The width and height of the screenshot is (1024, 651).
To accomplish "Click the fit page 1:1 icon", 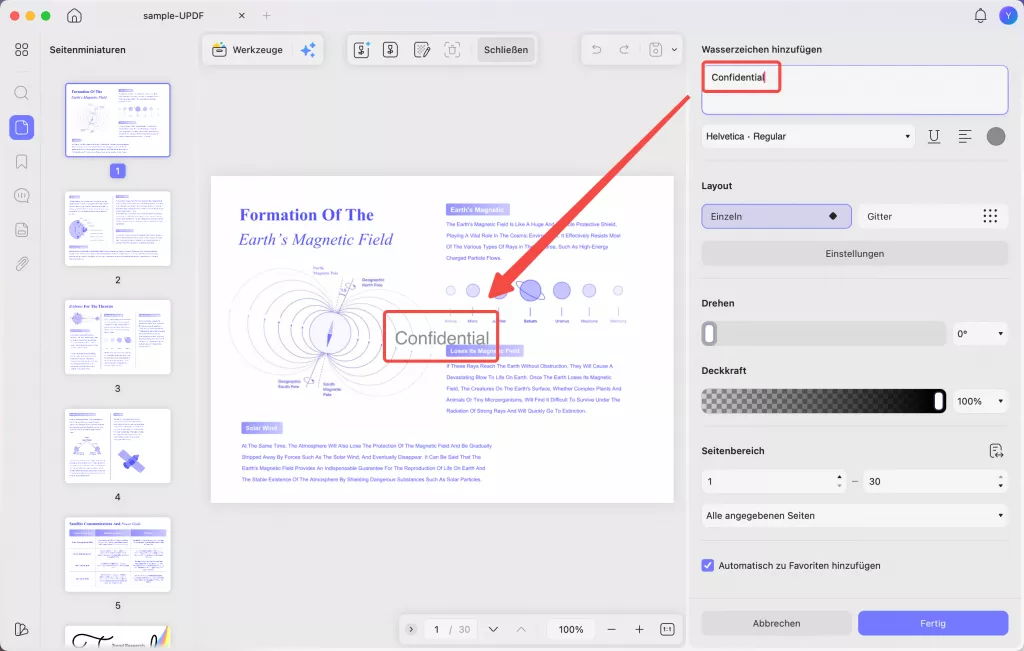I will (667, 629).
